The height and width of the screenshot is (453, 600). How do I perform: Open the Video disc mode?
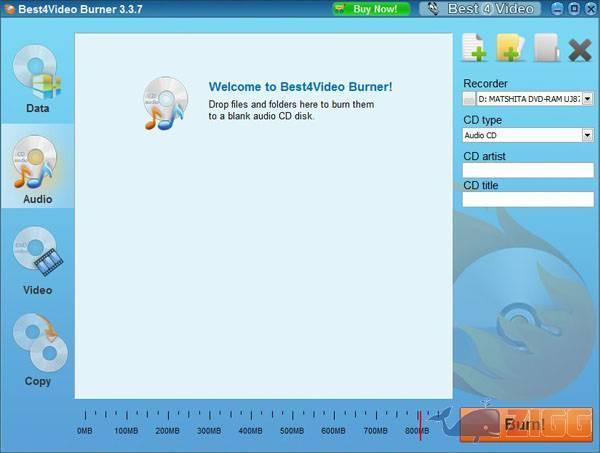tap(37, 261)
